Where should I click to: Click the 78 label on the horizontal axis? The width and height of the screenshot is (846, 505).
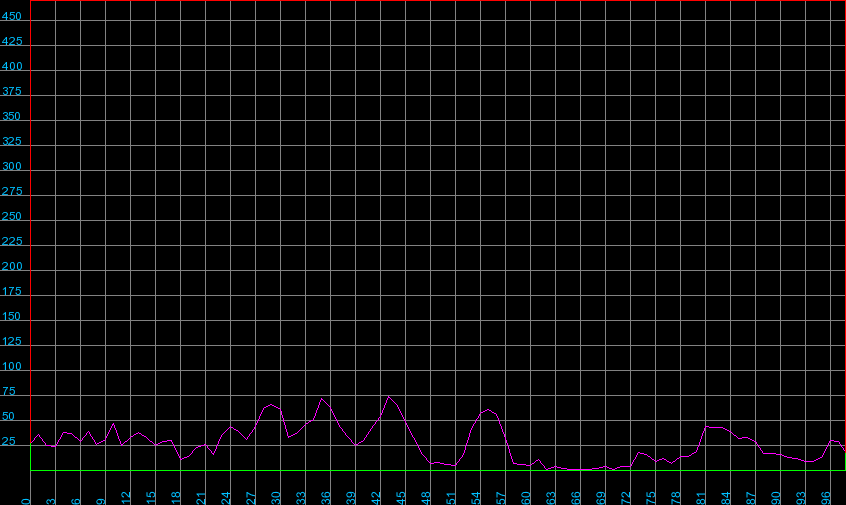point(676,498)
